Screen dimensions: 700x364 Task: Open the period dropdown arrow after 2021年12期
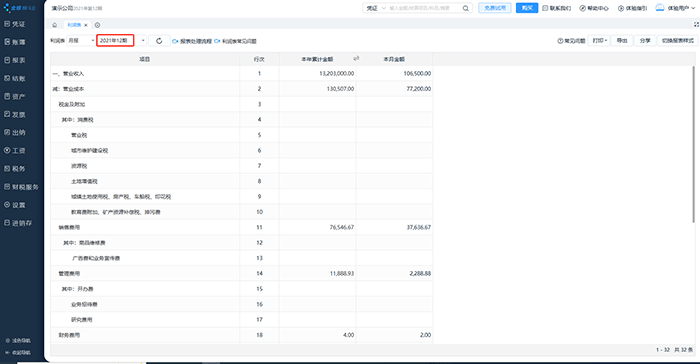coord(143,41)
